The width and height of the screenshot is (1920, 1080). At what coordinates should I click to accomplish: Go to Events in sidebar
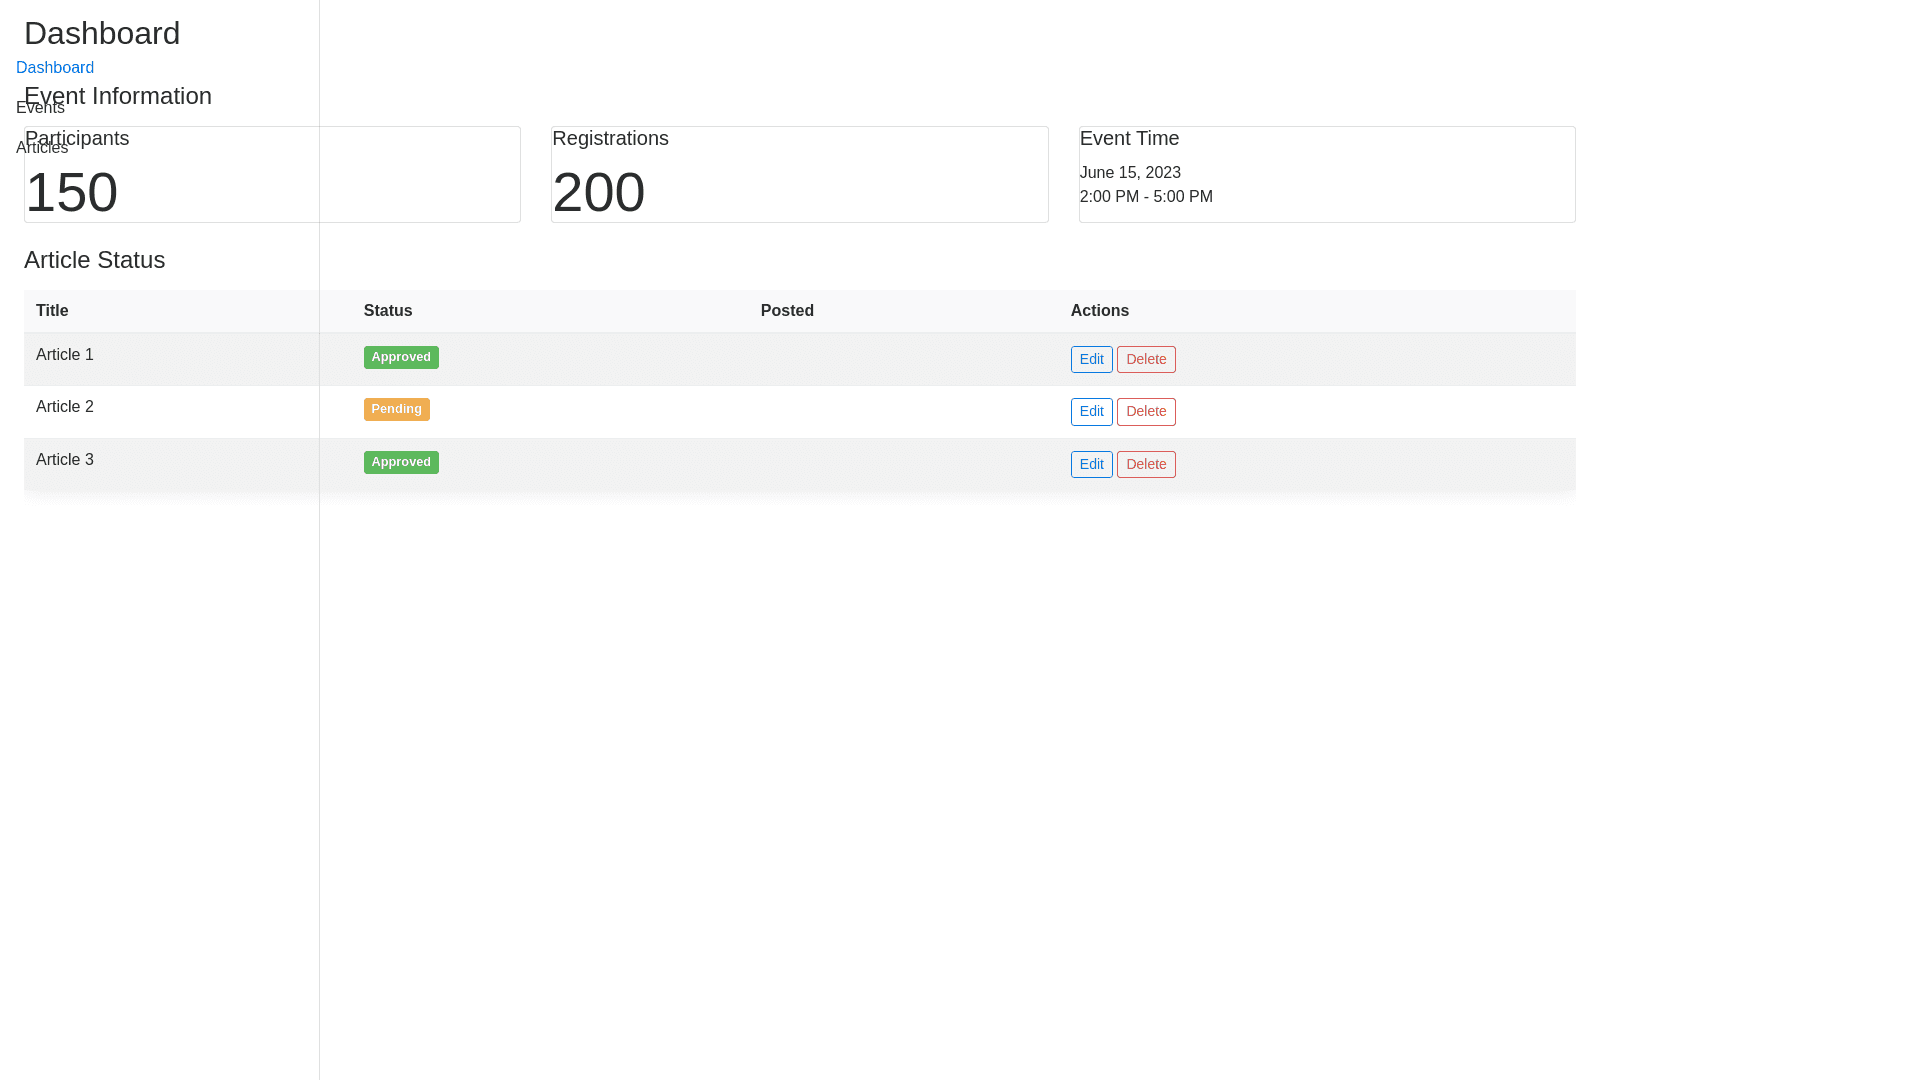[x=40, y=108]
